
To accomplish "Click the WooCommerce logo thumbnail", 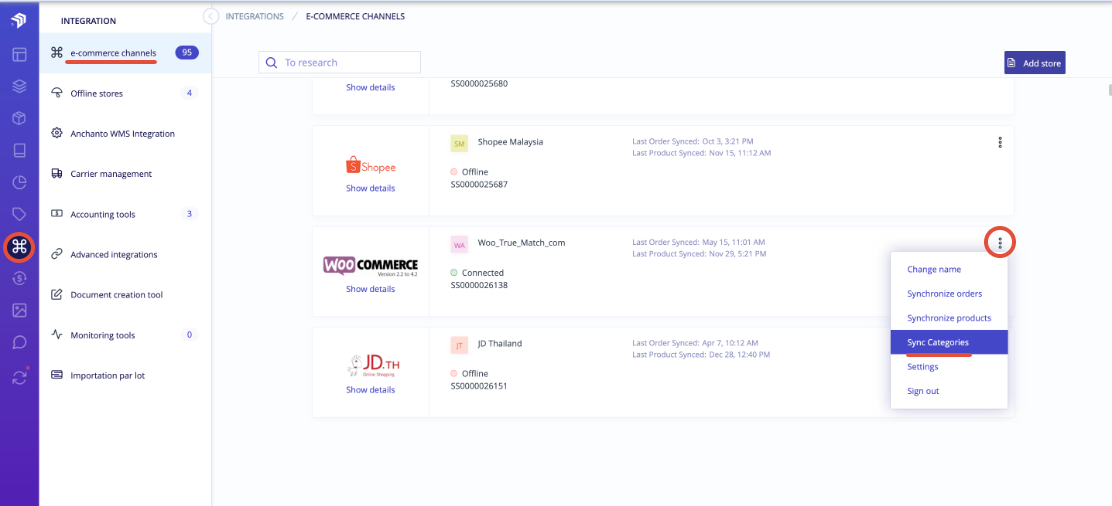I will point(370,266).
